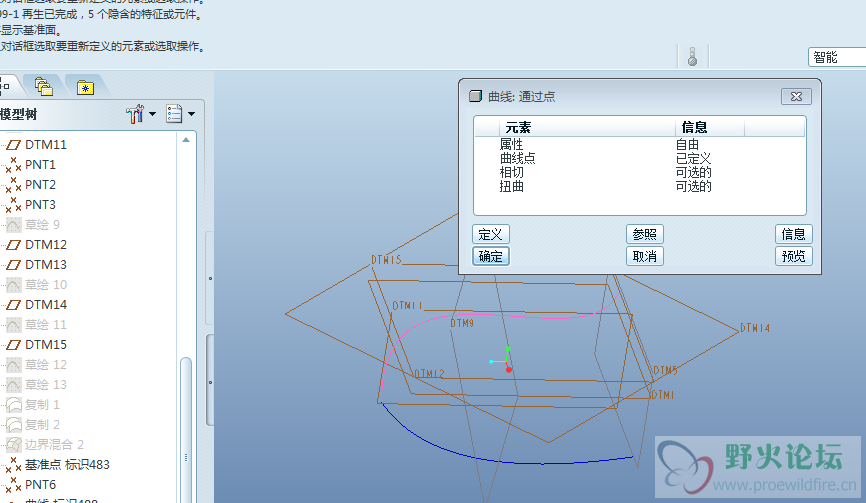Switch to the Folder Browser tab
This screenshot has height=503, width=866.
coord(44,86)
